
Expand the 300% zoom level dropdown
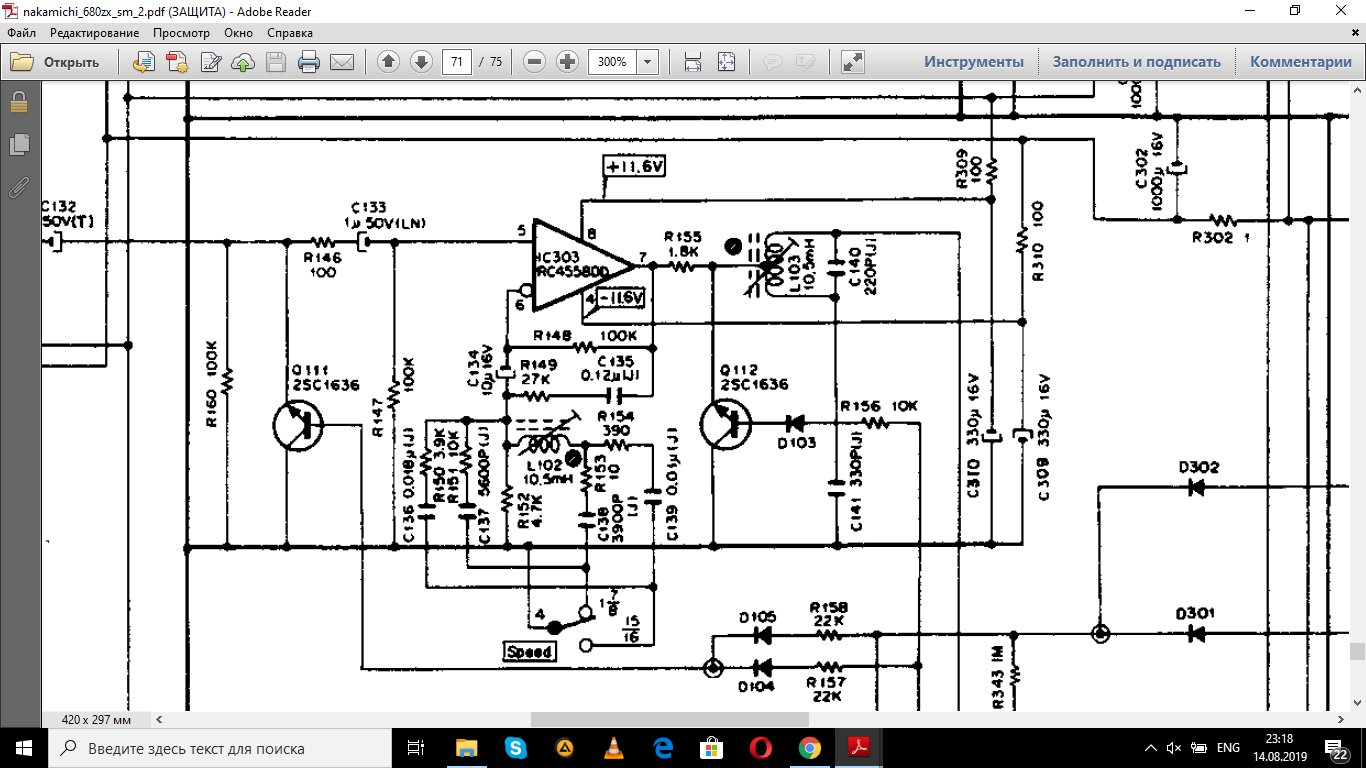point(648,62)
